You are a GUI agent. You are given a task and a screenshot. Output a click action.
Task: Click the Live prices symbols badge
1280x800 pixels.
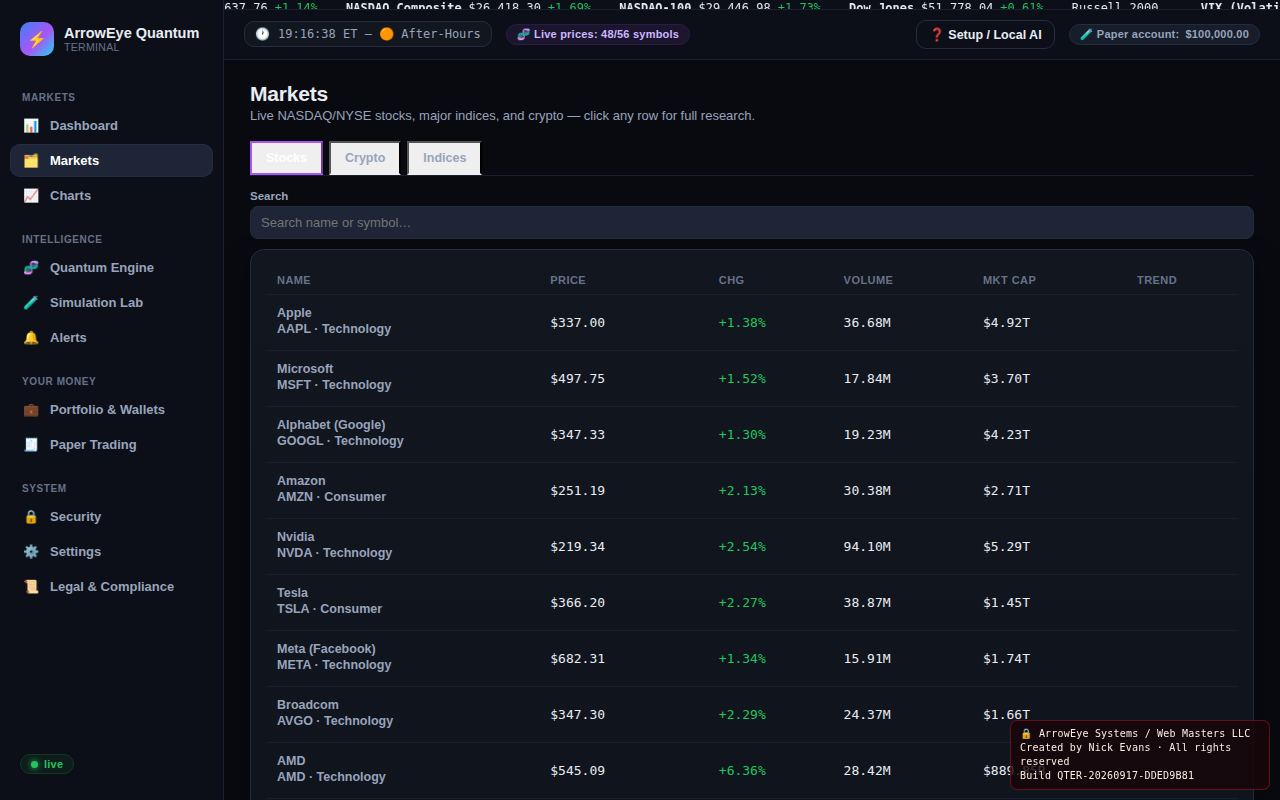pos(597,34)
